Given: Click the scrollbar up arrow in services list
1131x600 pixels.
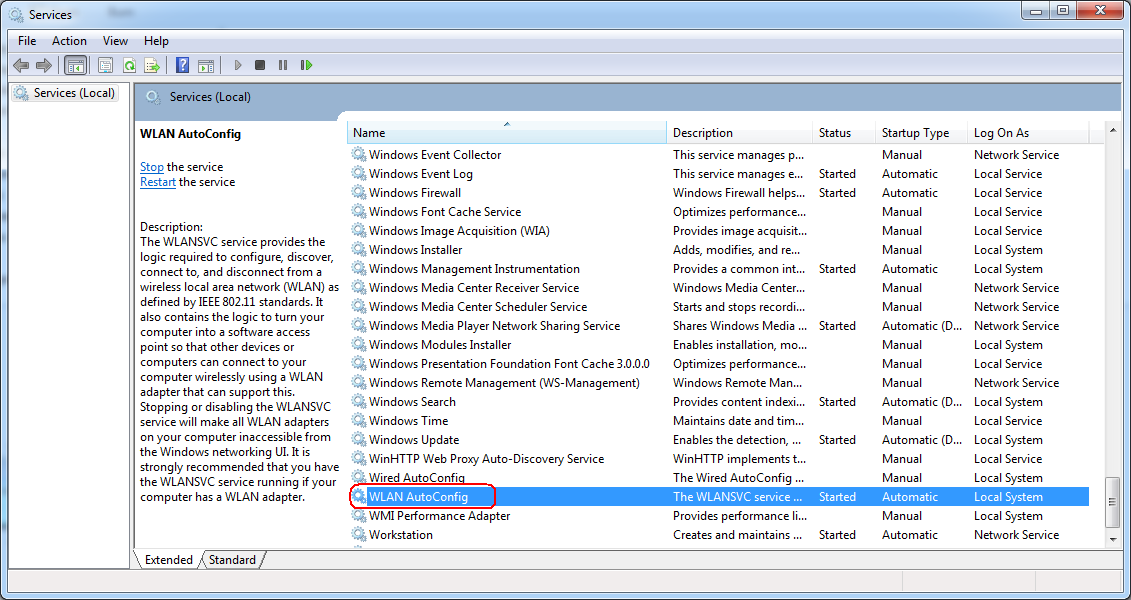Looking at the screenshot, I should coord(1113,133).
